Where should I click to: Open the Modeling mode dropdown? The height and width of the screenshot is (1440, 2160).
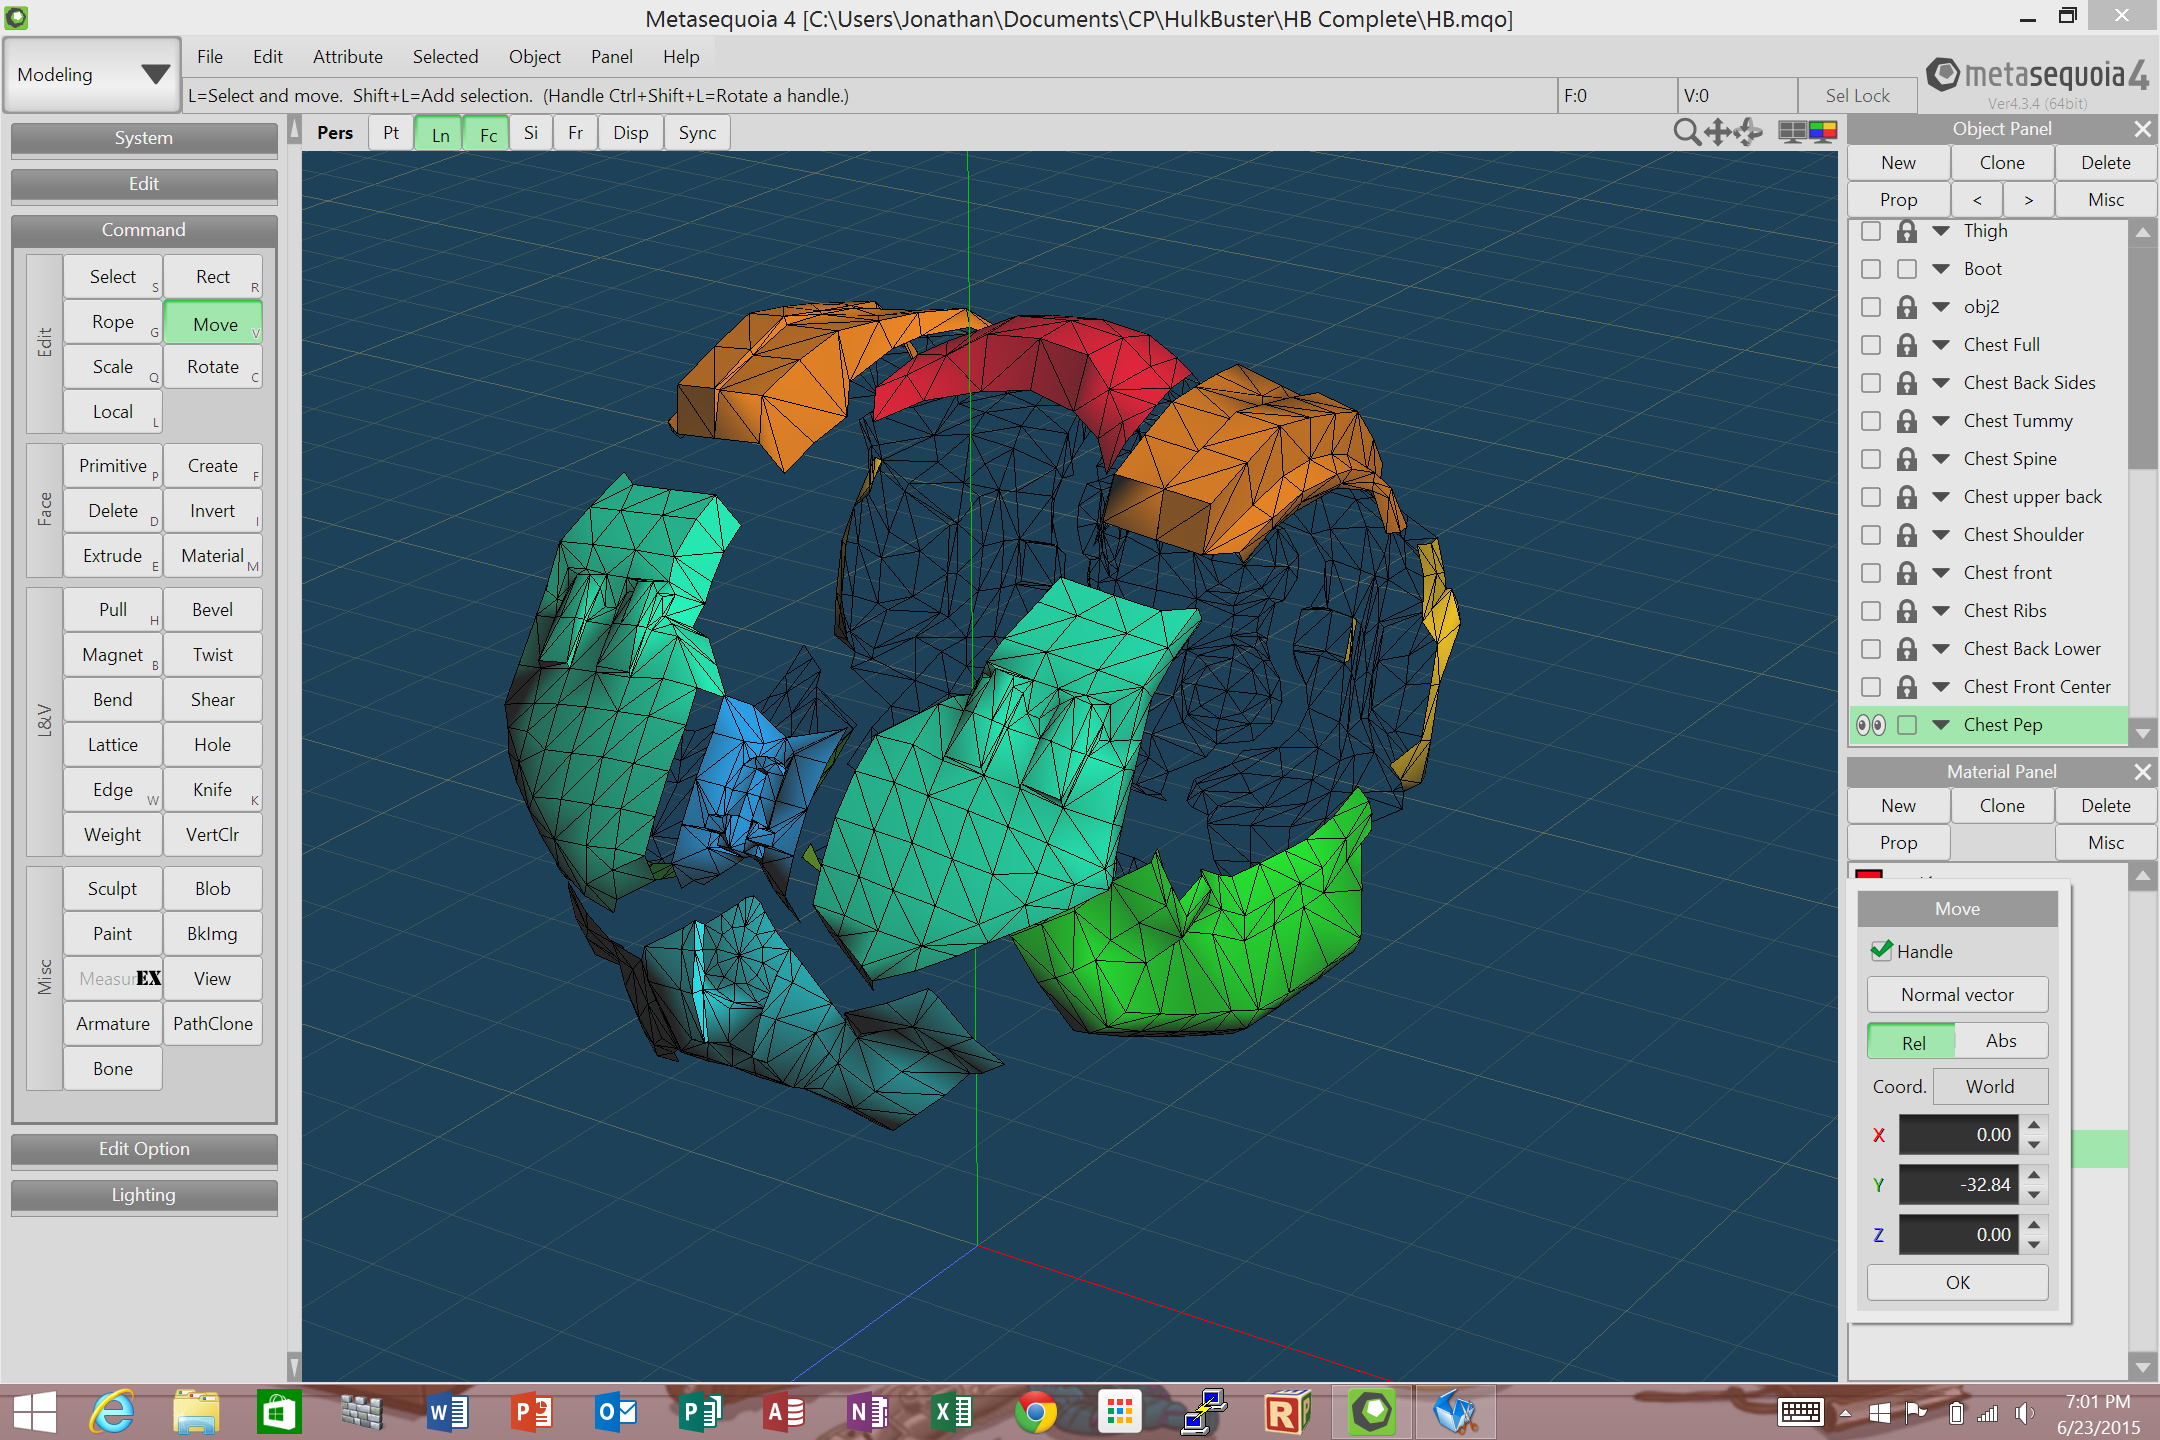[92, 75]
